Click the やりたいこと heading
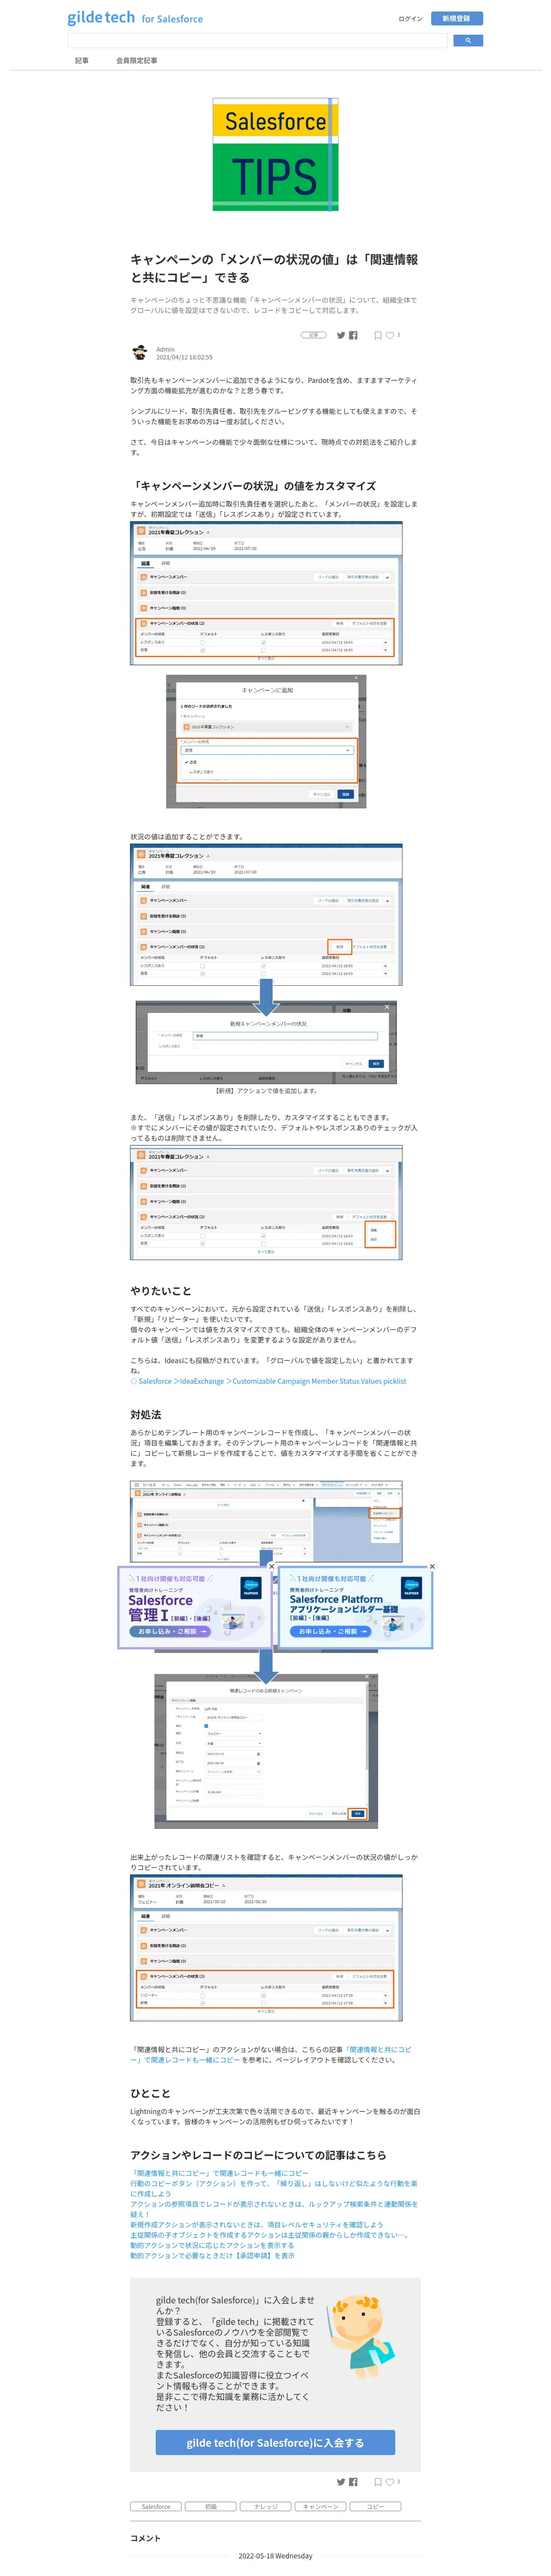 [x=160, y=1291]
